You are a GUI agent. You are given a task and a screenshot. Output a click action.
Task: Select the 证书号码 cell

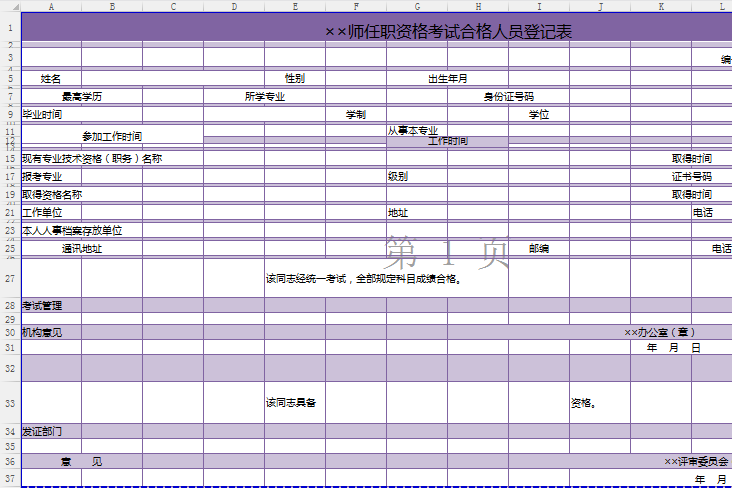691,176
